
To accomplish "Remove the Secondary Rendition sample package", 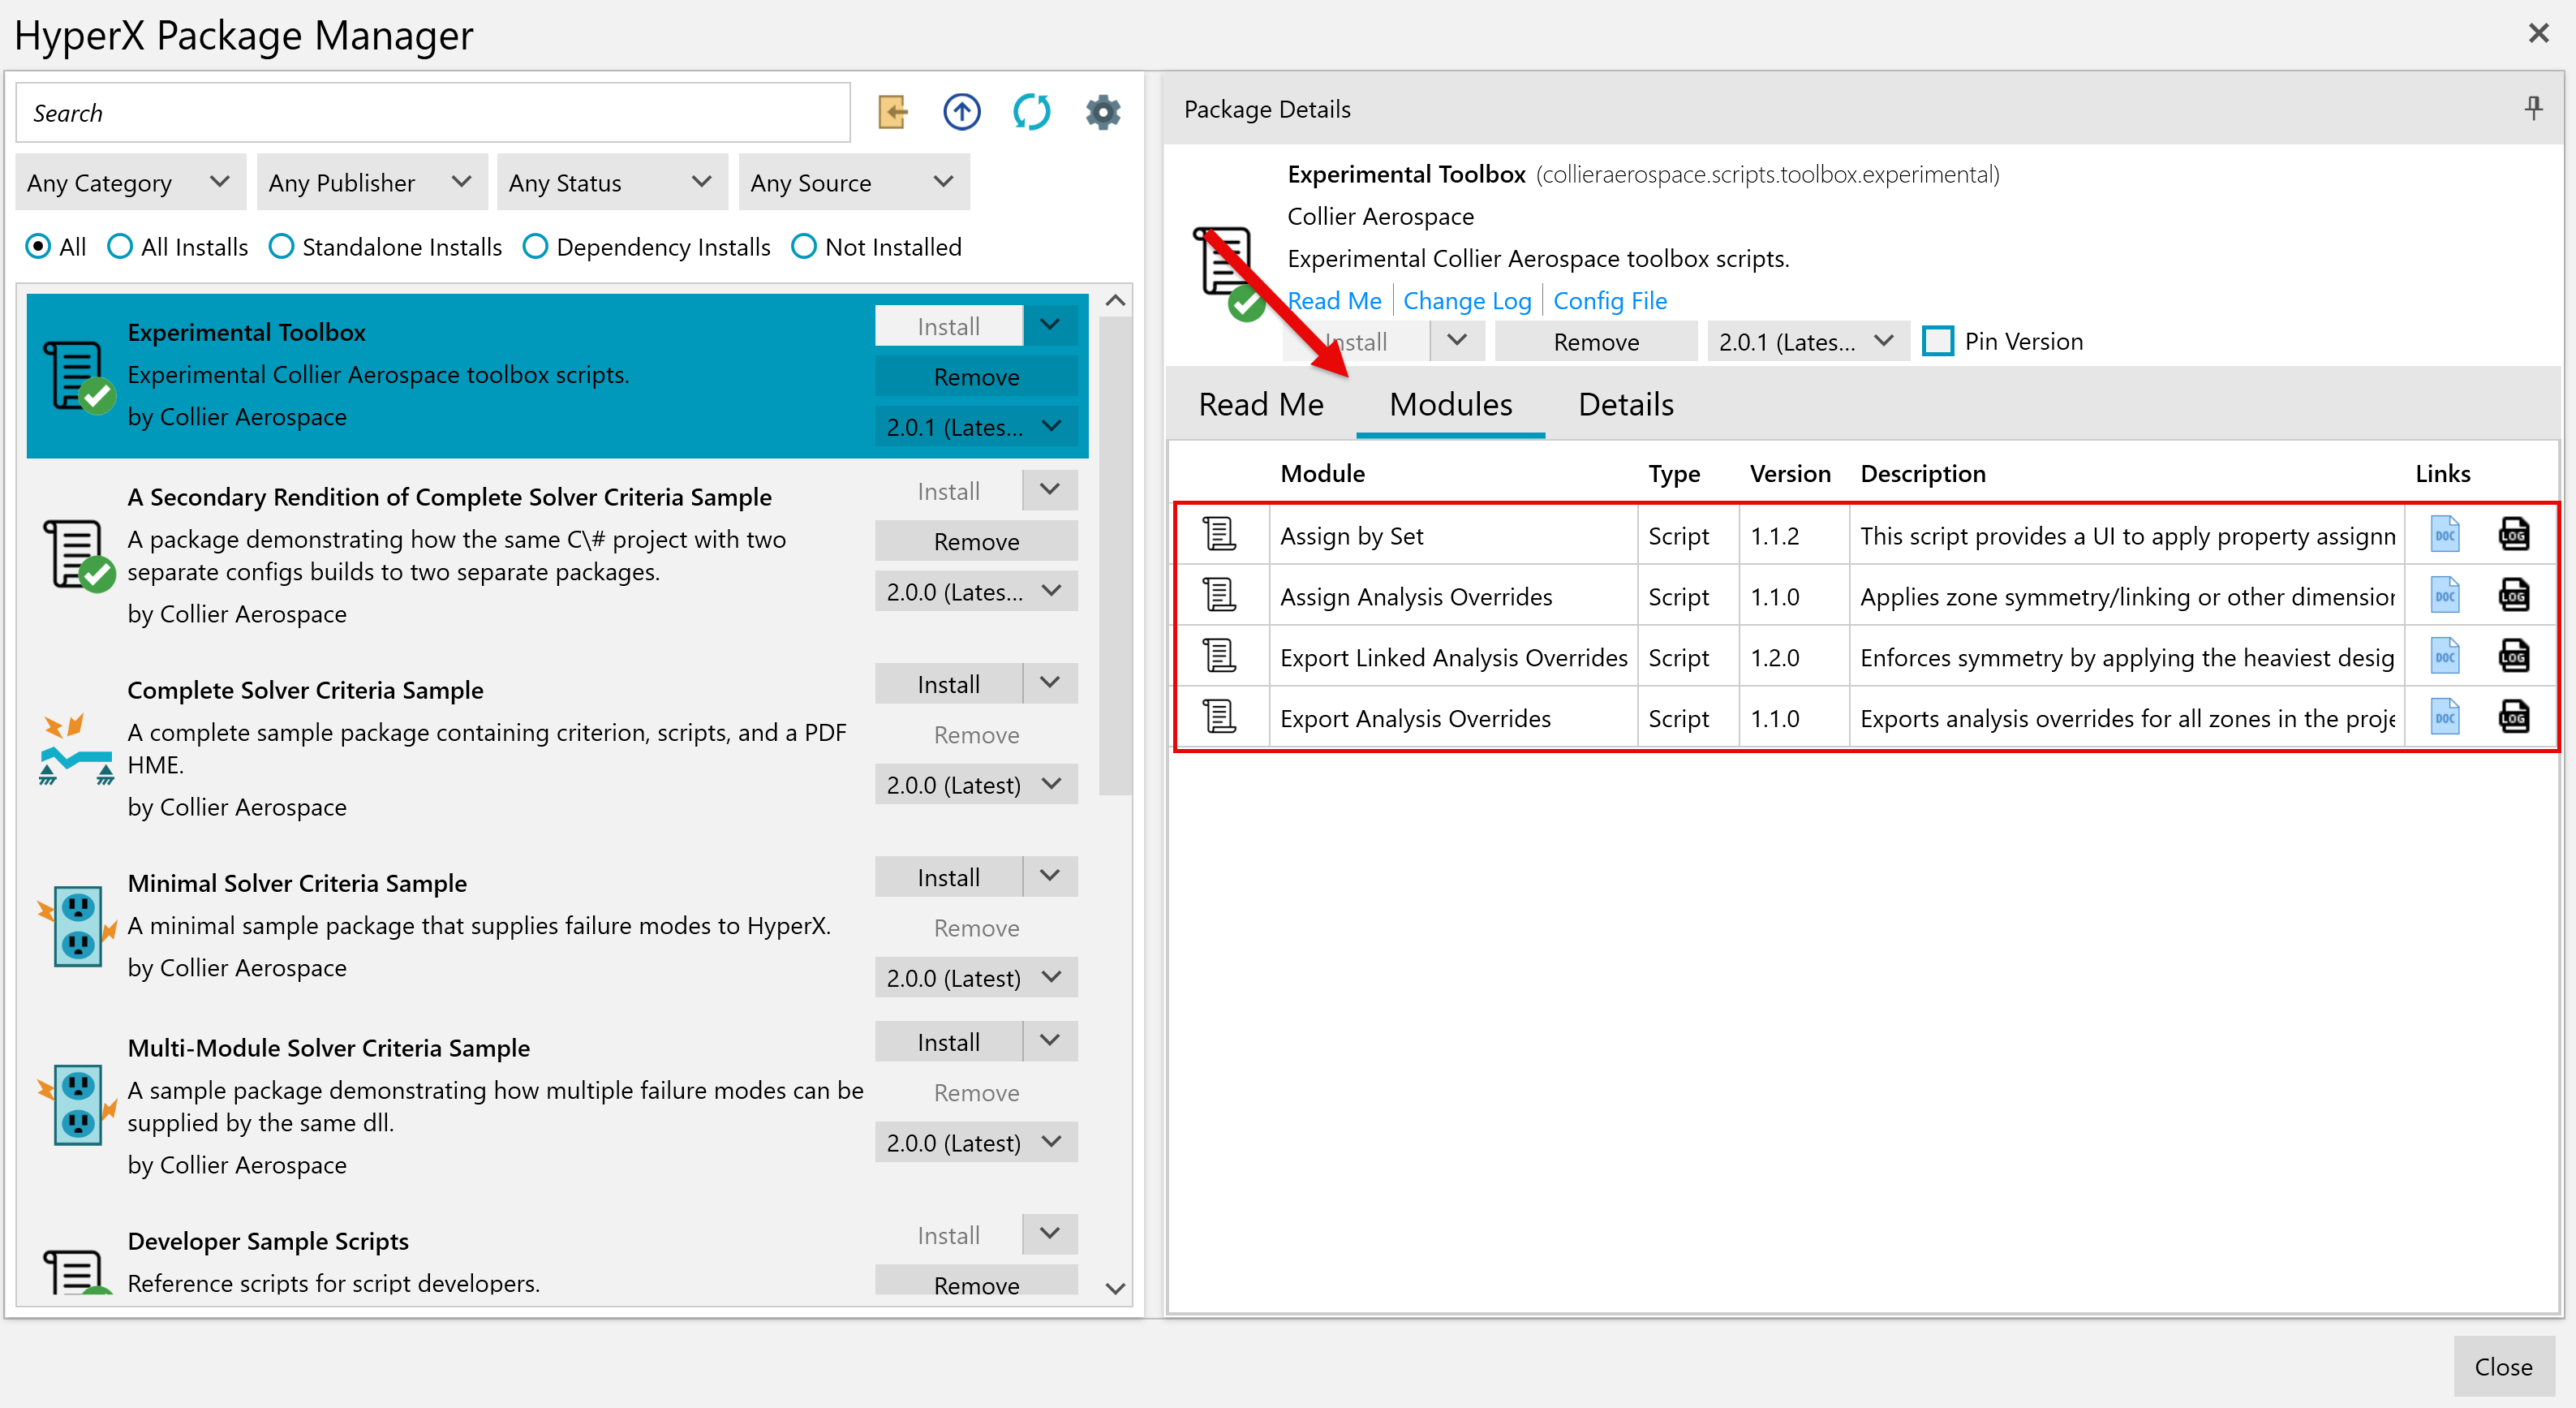I will click(976, 541).
